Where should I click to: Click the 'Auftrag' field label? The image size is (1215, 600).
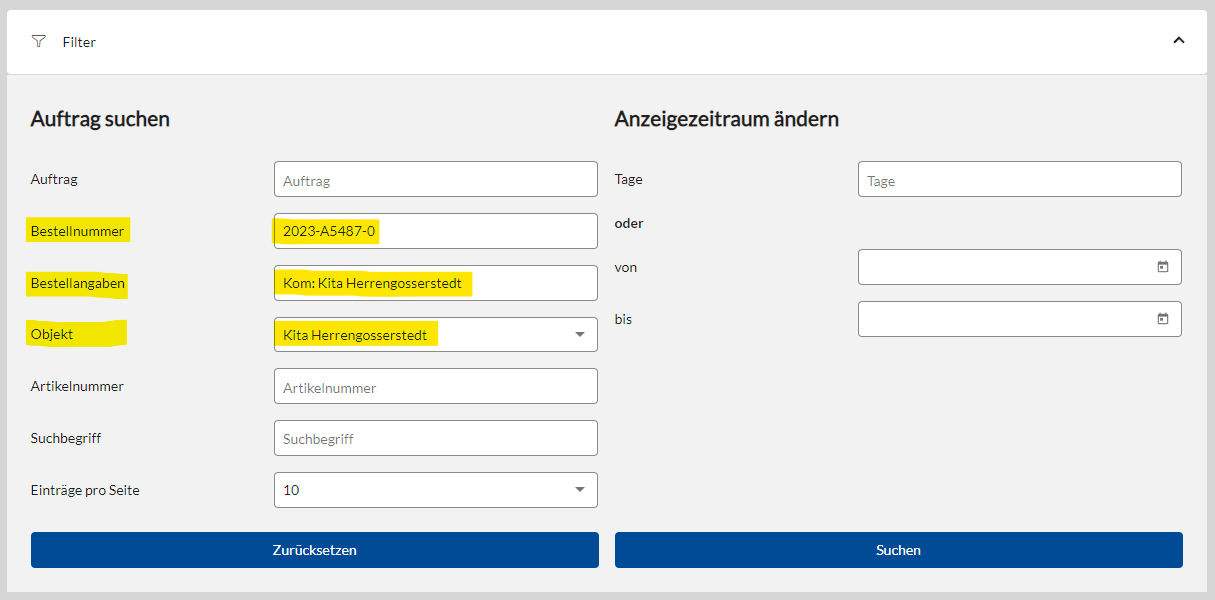point(54,180)
